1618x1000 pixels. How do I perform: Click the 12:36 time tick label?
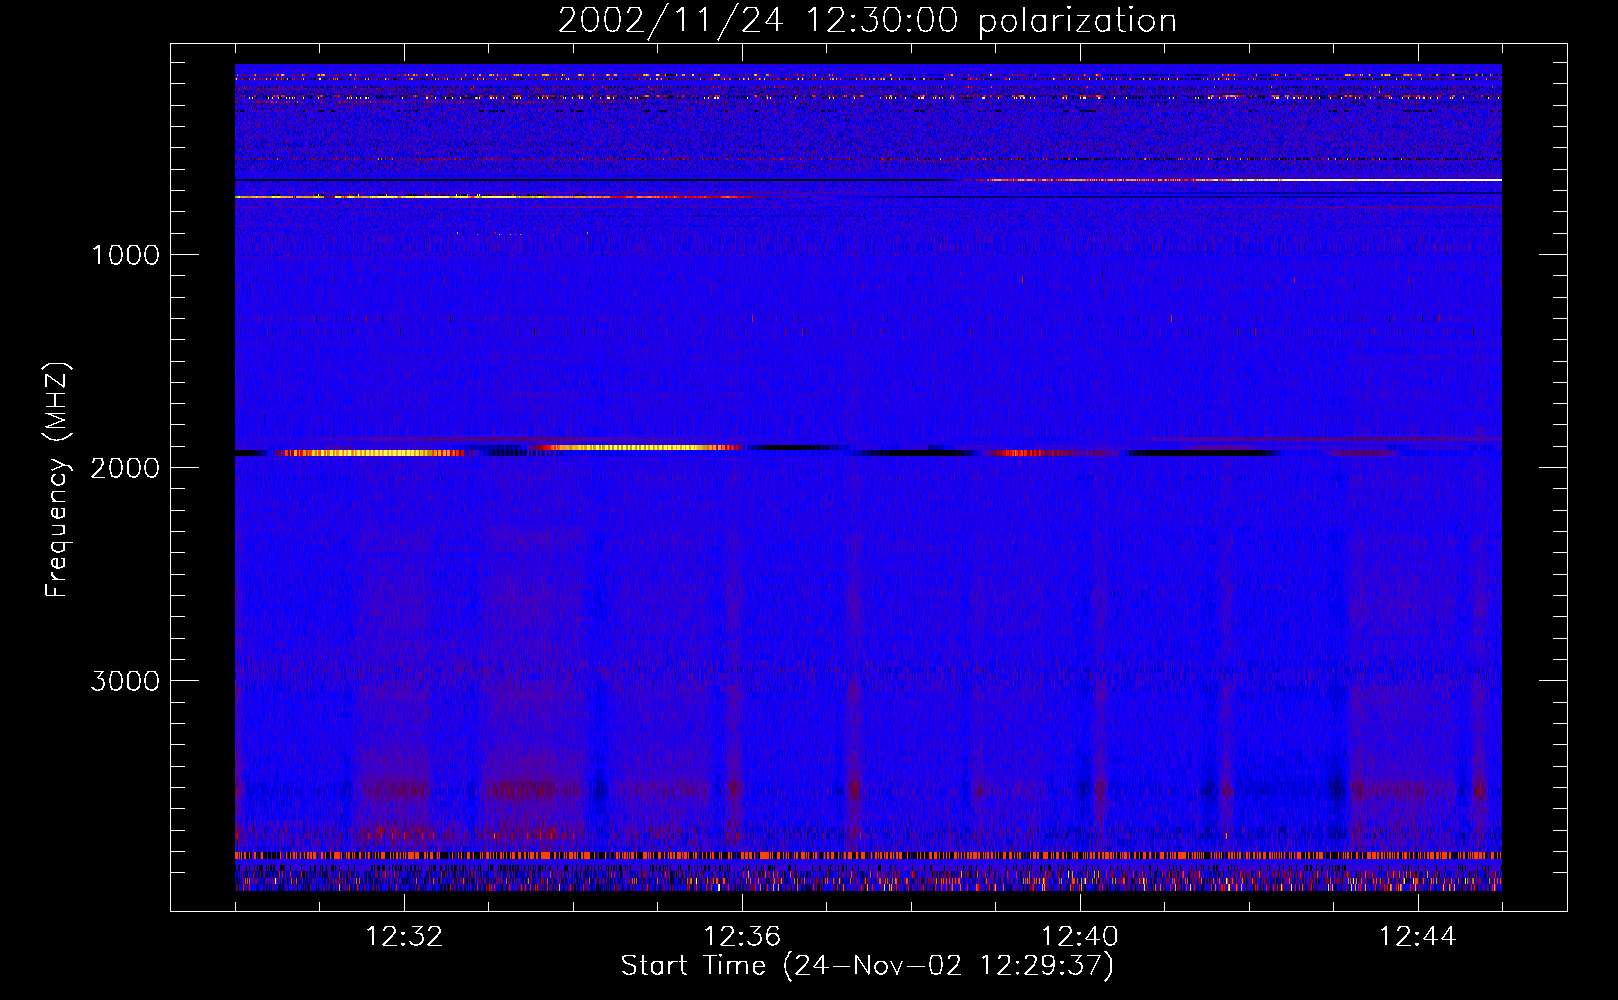(742, 937)
